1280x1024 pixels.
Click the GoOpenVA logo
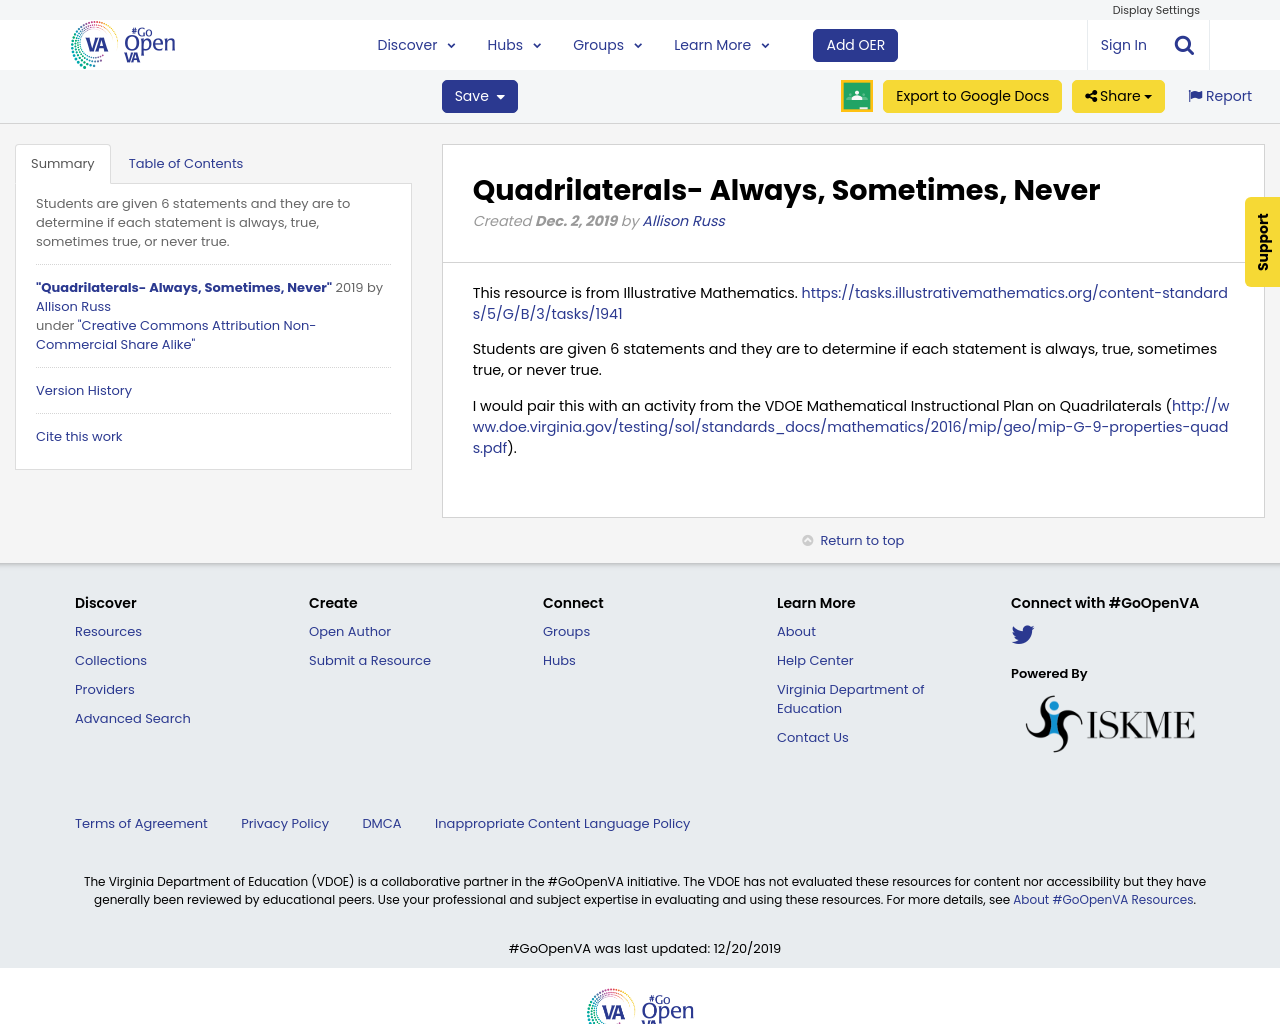tap(120, 44)
